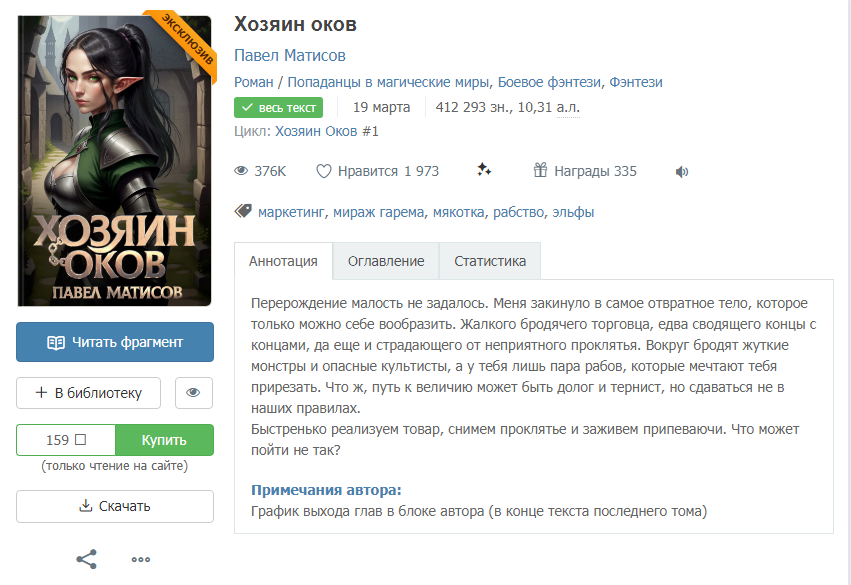This screenshot has width=851, height=585.
Task: Toggle the eye watch button next to library
Action: point(194,393)
